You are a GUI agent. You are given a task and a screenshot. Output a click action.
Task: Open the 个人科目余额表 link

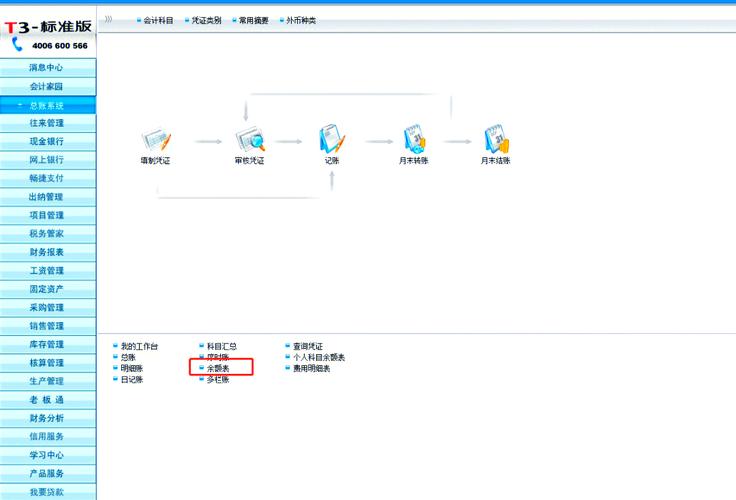319,357
